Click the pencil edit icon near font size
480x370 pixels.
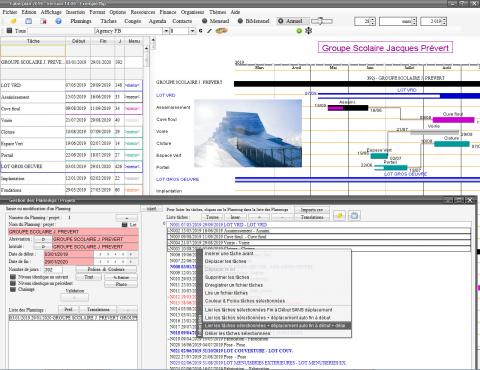tap(209, 31)
